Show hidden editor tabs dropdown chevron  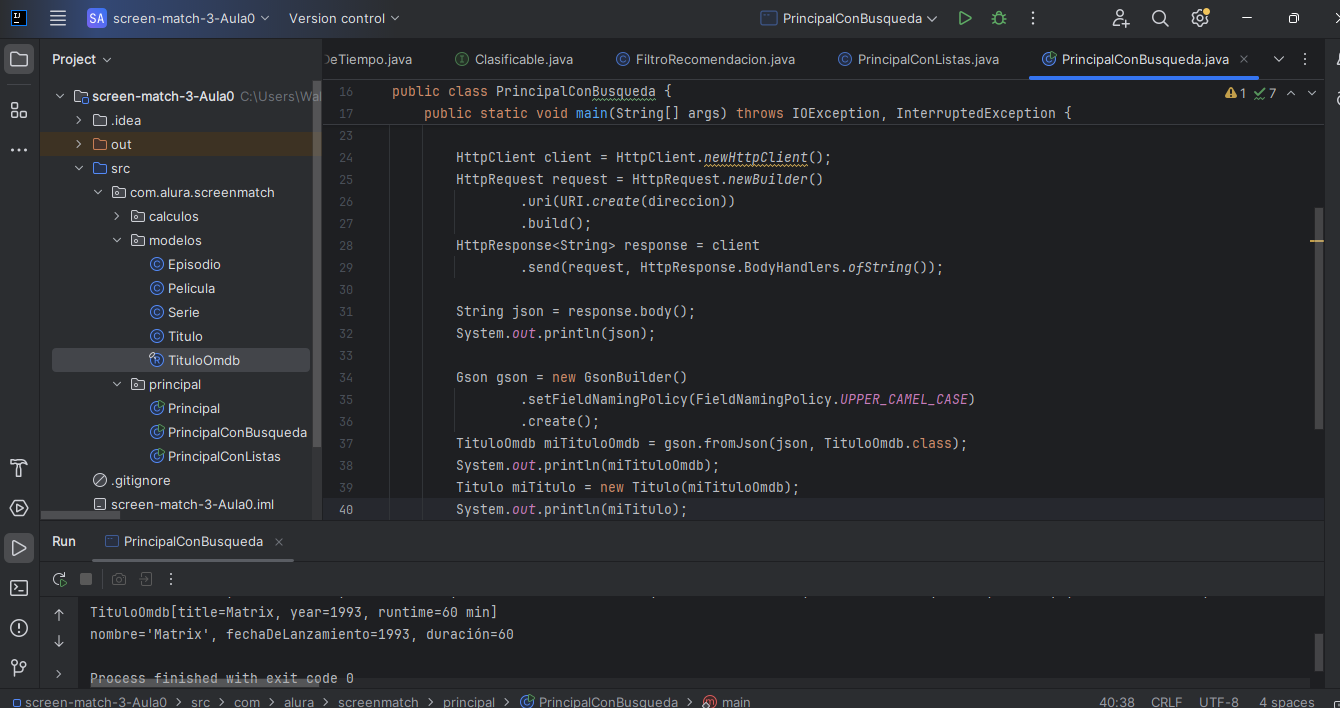1278,59
